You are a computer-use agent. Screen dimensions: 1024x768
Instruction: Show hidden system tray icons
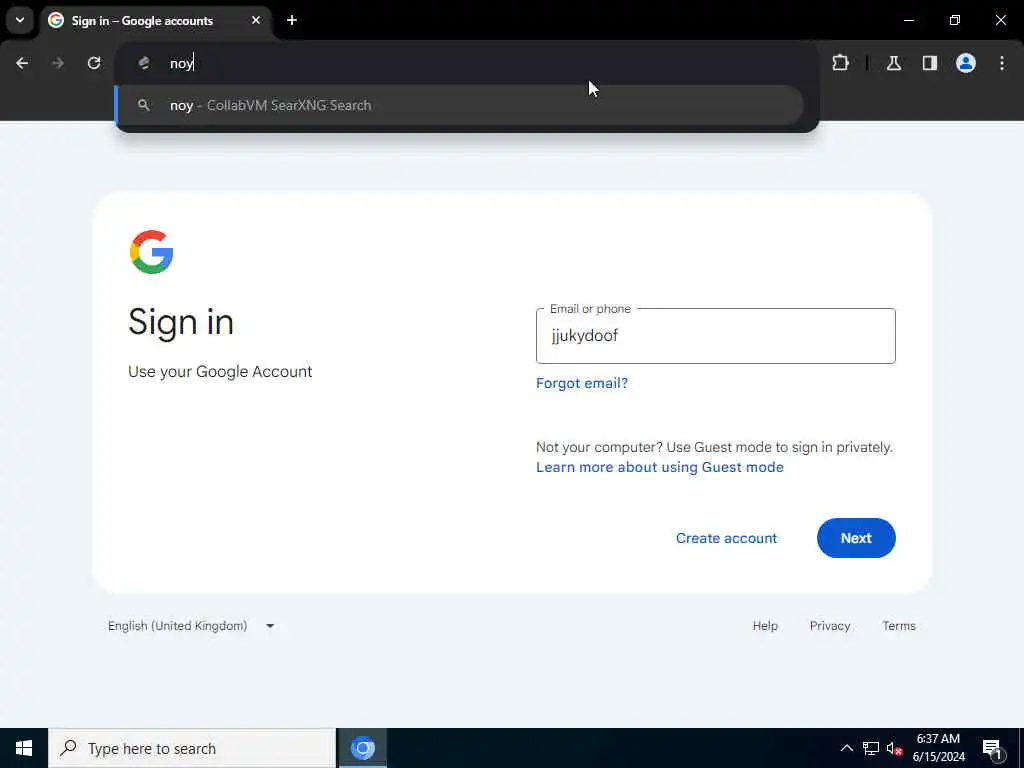point(846,748)
